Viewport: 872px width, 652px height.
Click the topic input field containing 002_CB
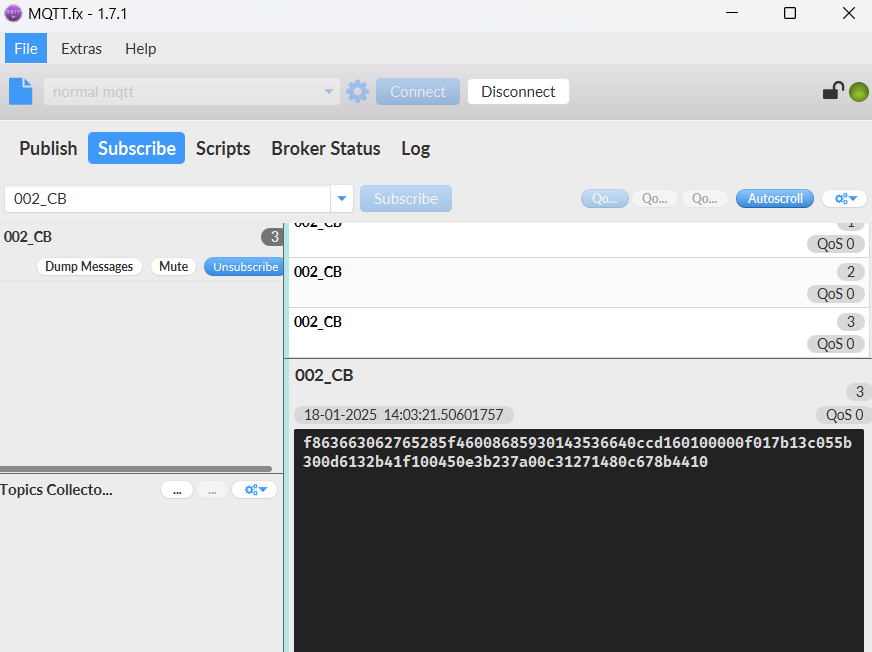click(167, 199)
